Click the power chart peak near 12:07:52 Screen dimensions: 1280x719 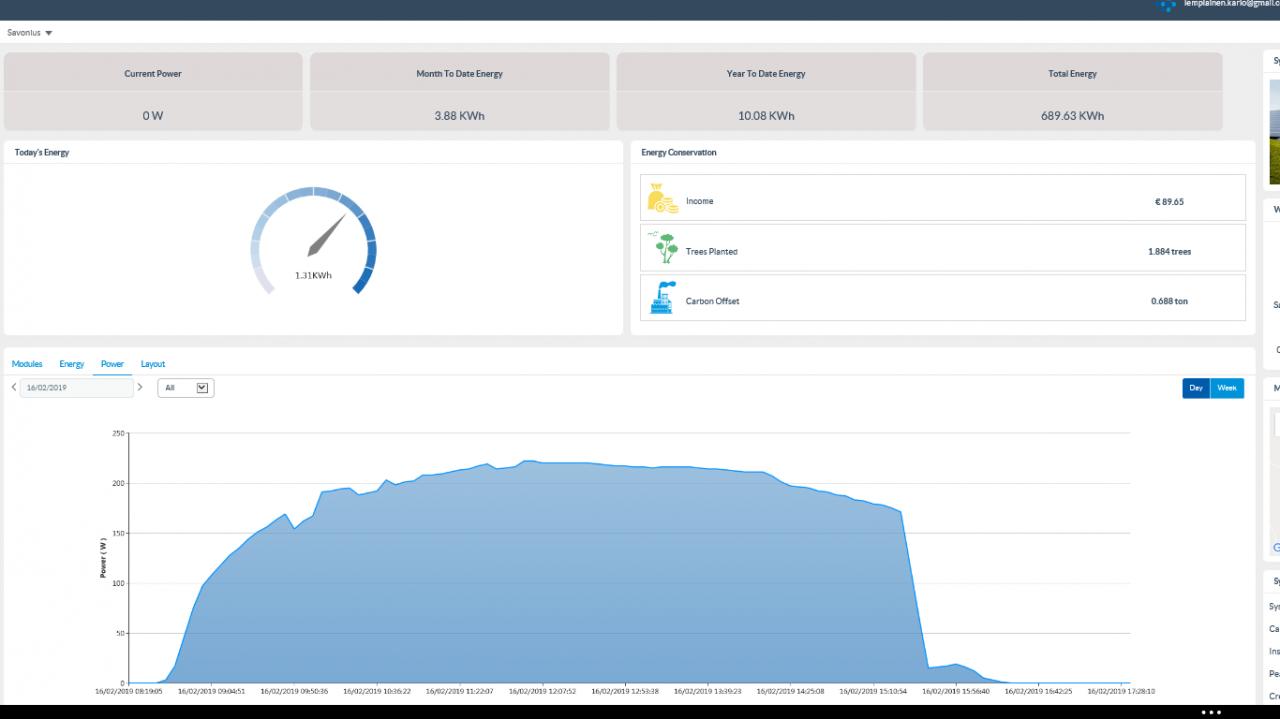pos(528,461)
